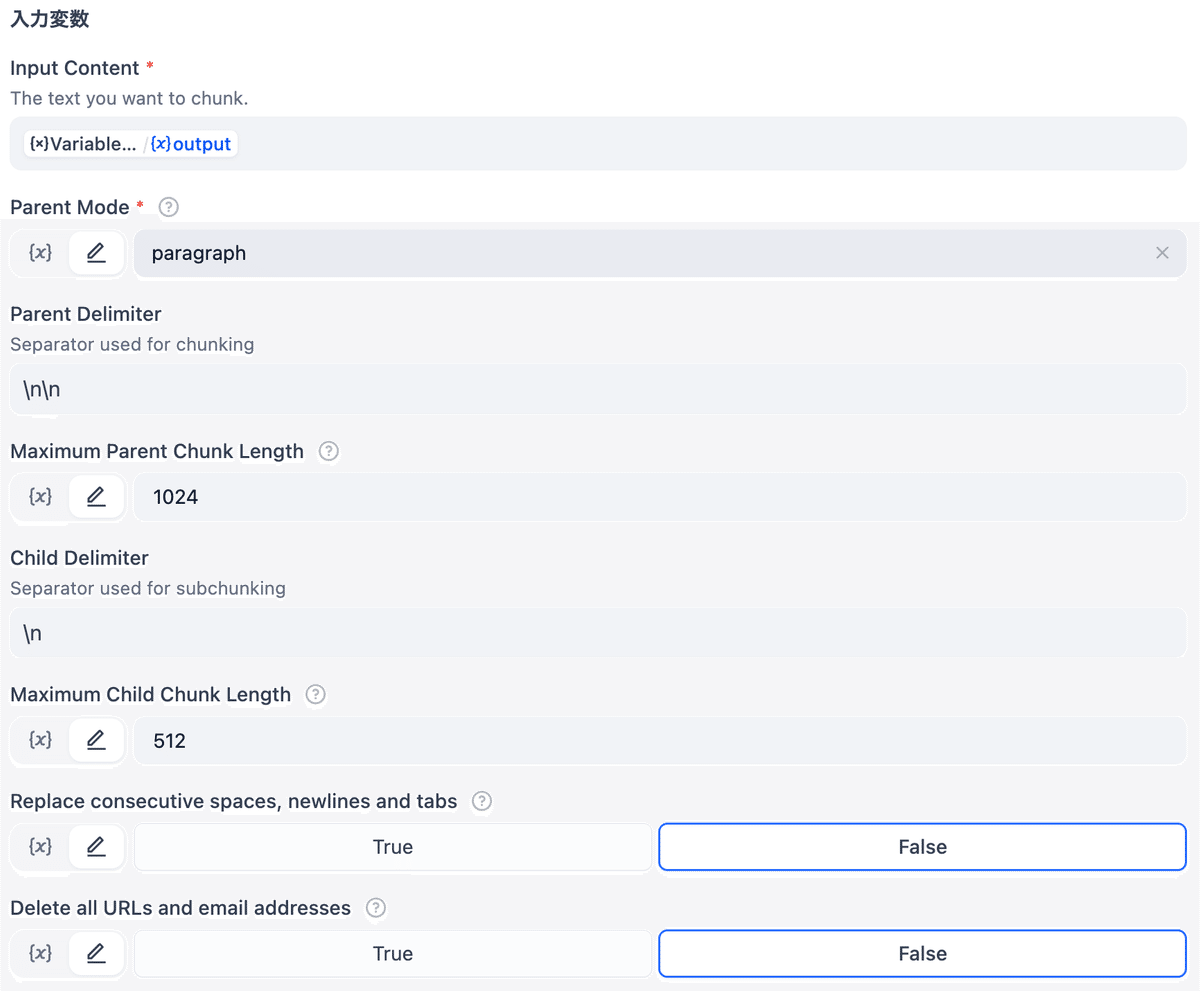Set Replace consecutive spaces to True
This screenshot has width=1200, height=991.
[x=392, y=847]
